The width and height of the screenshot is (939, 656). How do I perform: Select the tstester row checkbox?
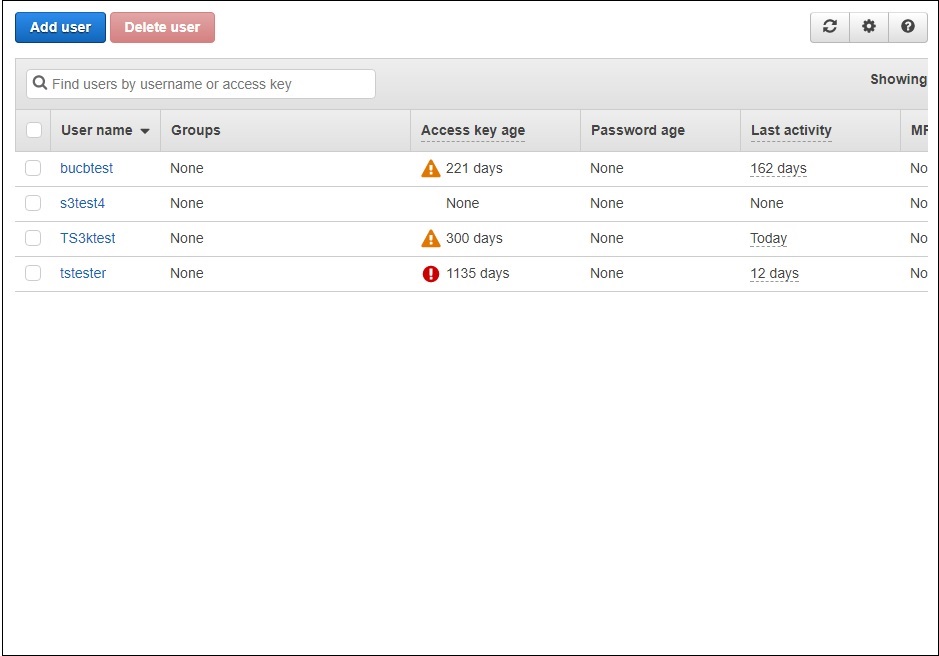click(33, 273)
